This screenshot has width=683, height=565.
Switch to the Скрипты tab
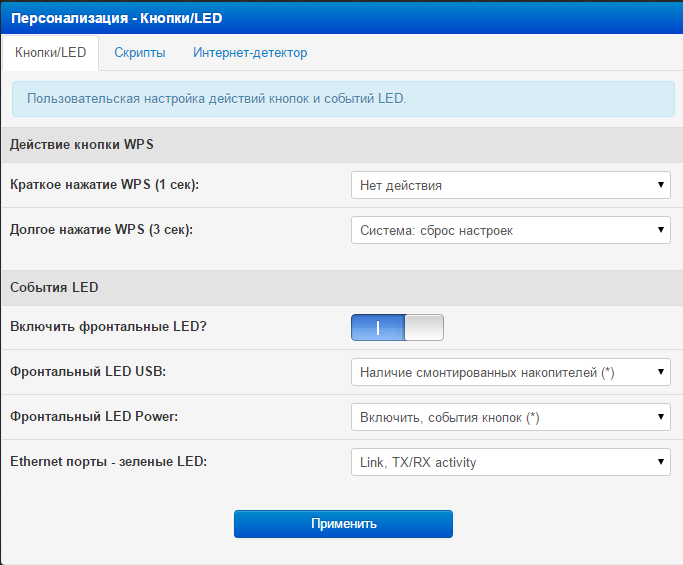point(139,53)
